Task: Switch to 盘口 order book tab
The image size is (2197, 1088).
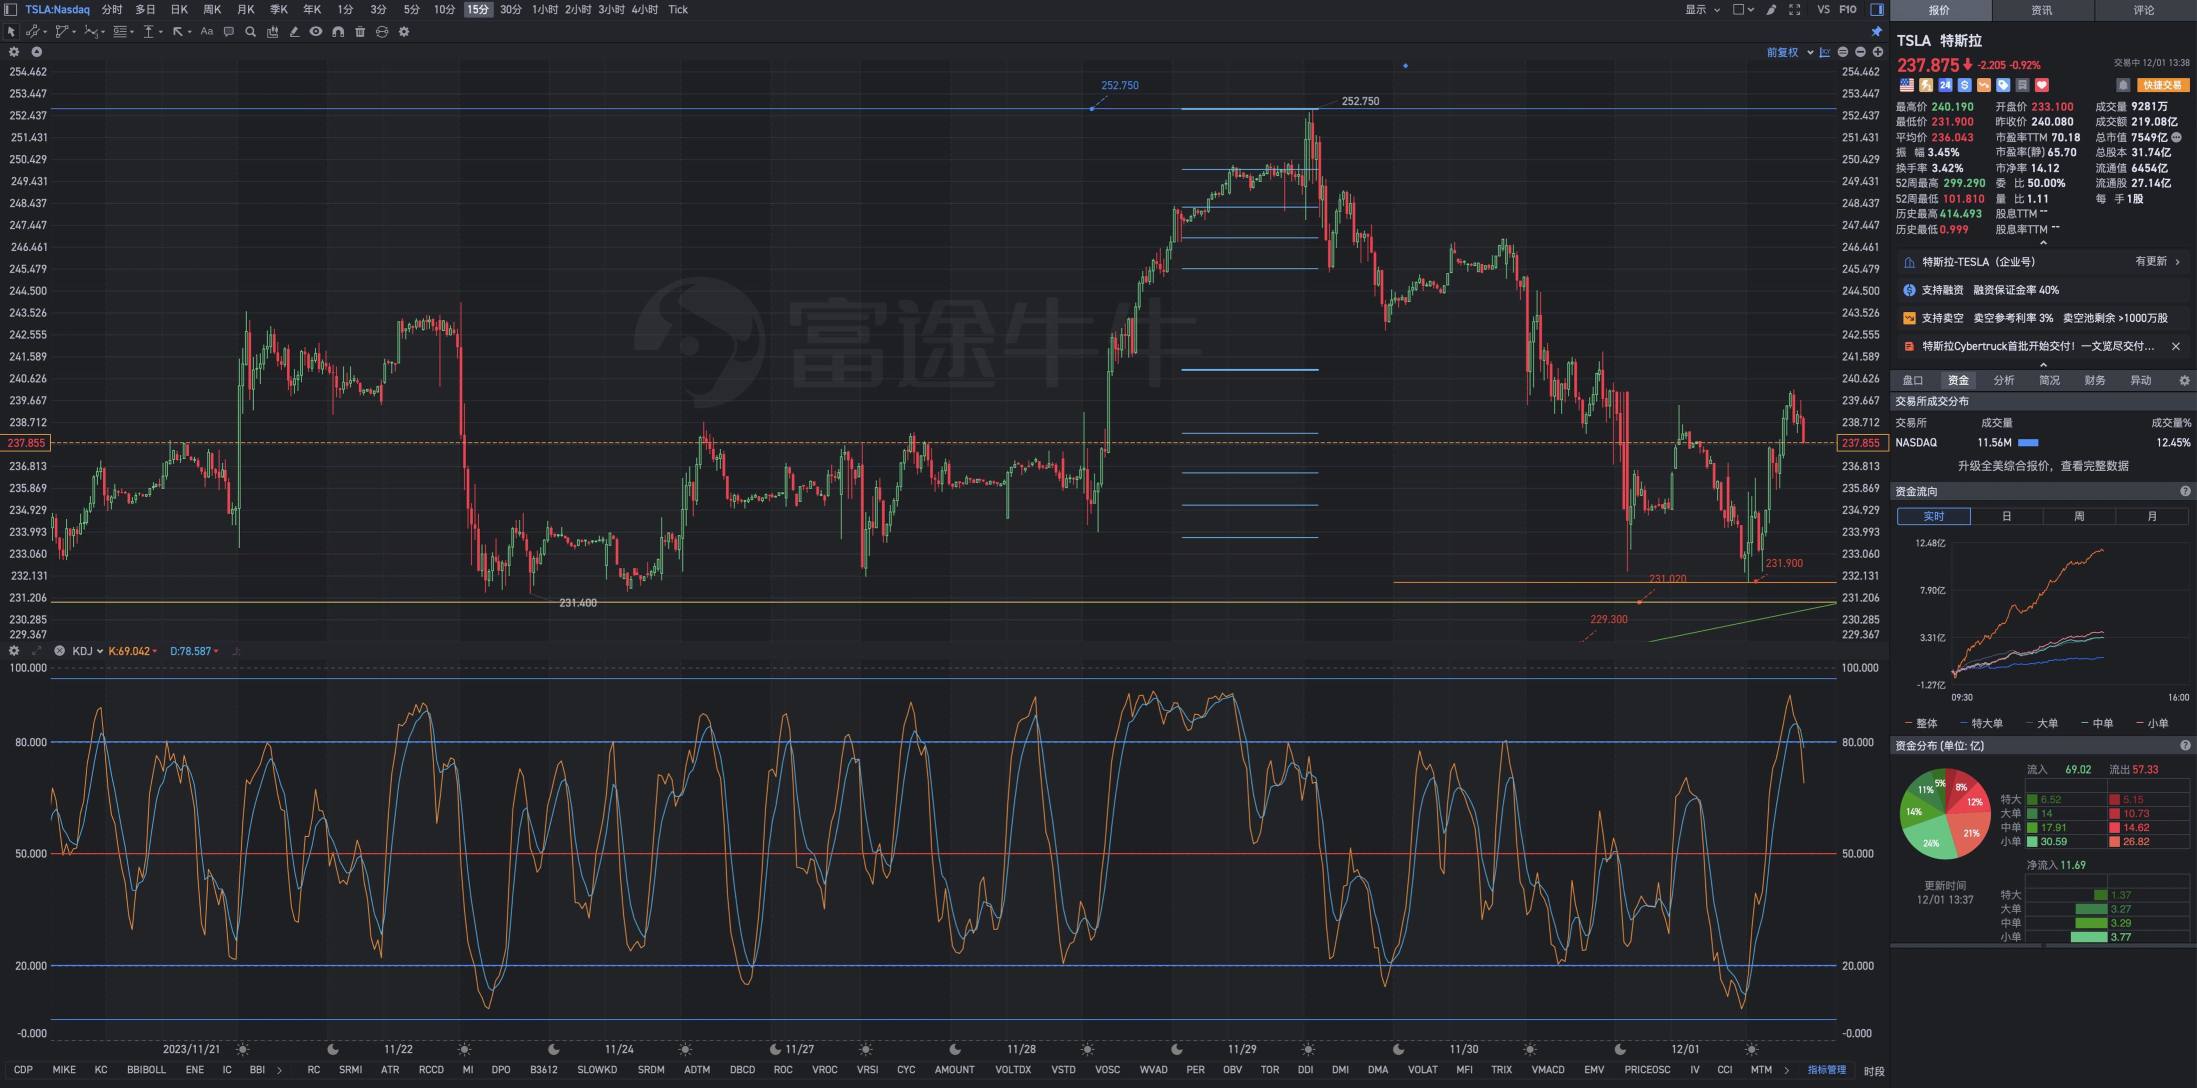Action: tap(1912, 380)
